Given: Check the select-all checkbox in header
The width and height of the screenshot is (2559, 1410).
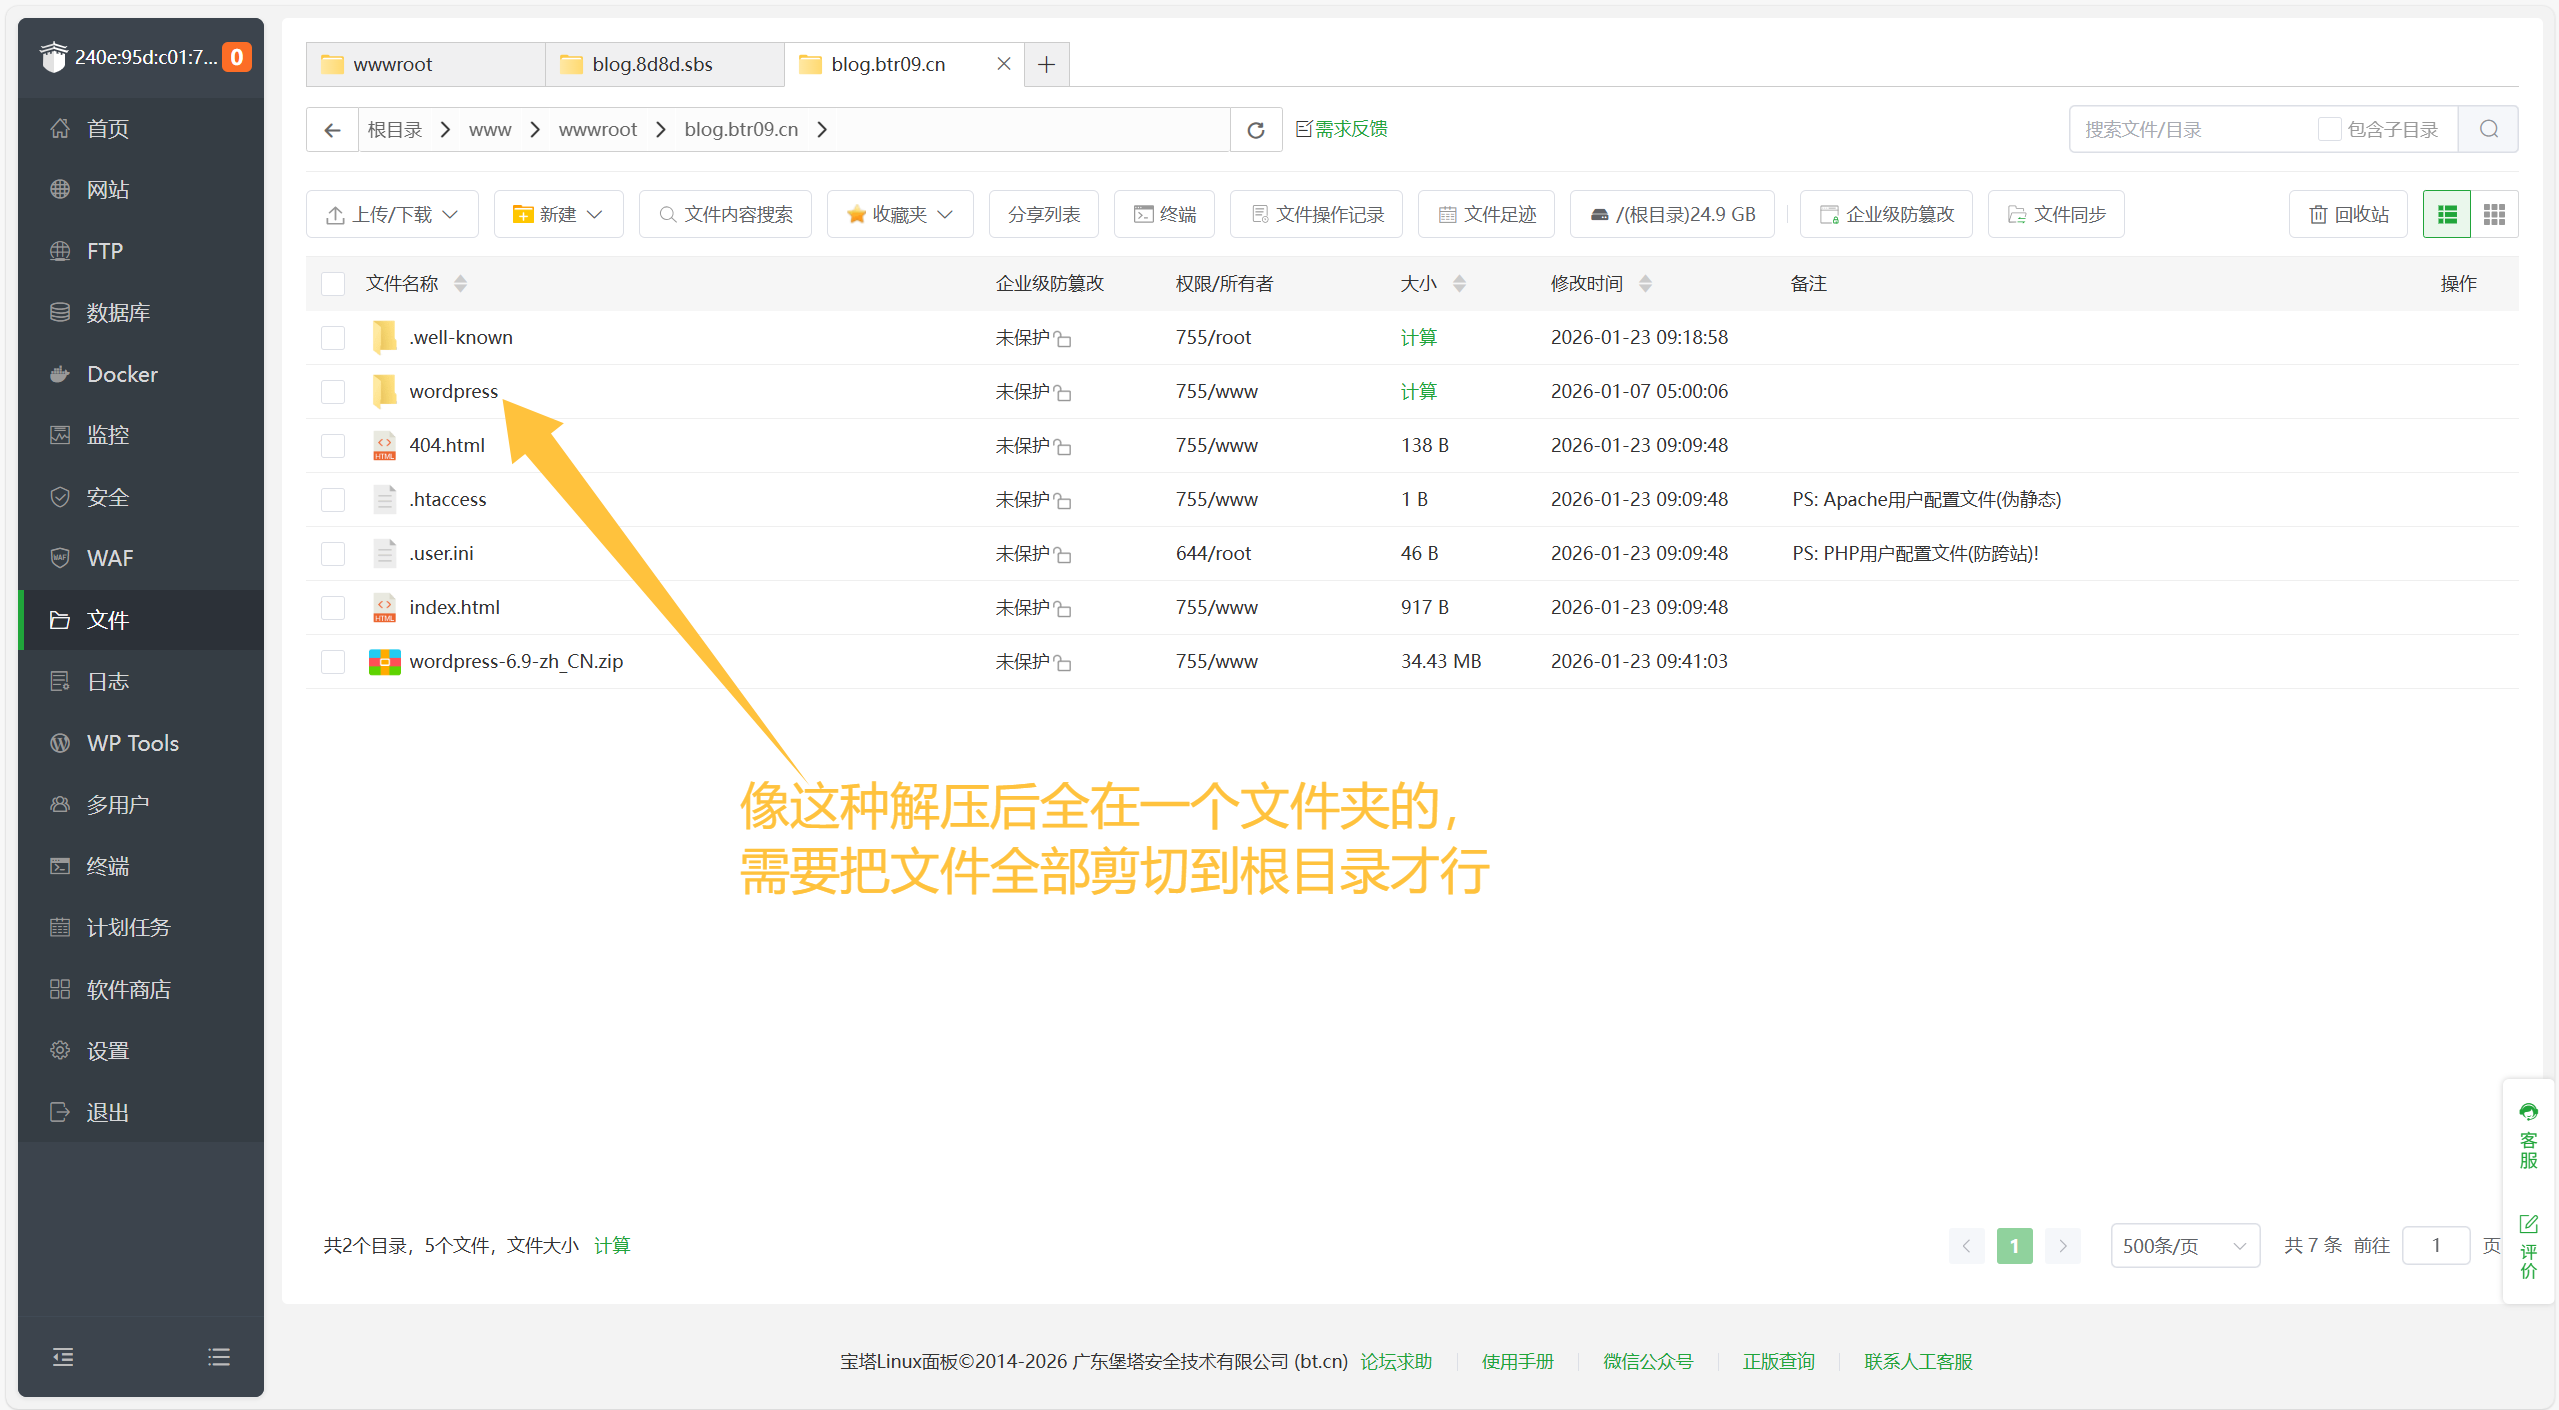Looking at the screenshot, I should click(332, 283).
